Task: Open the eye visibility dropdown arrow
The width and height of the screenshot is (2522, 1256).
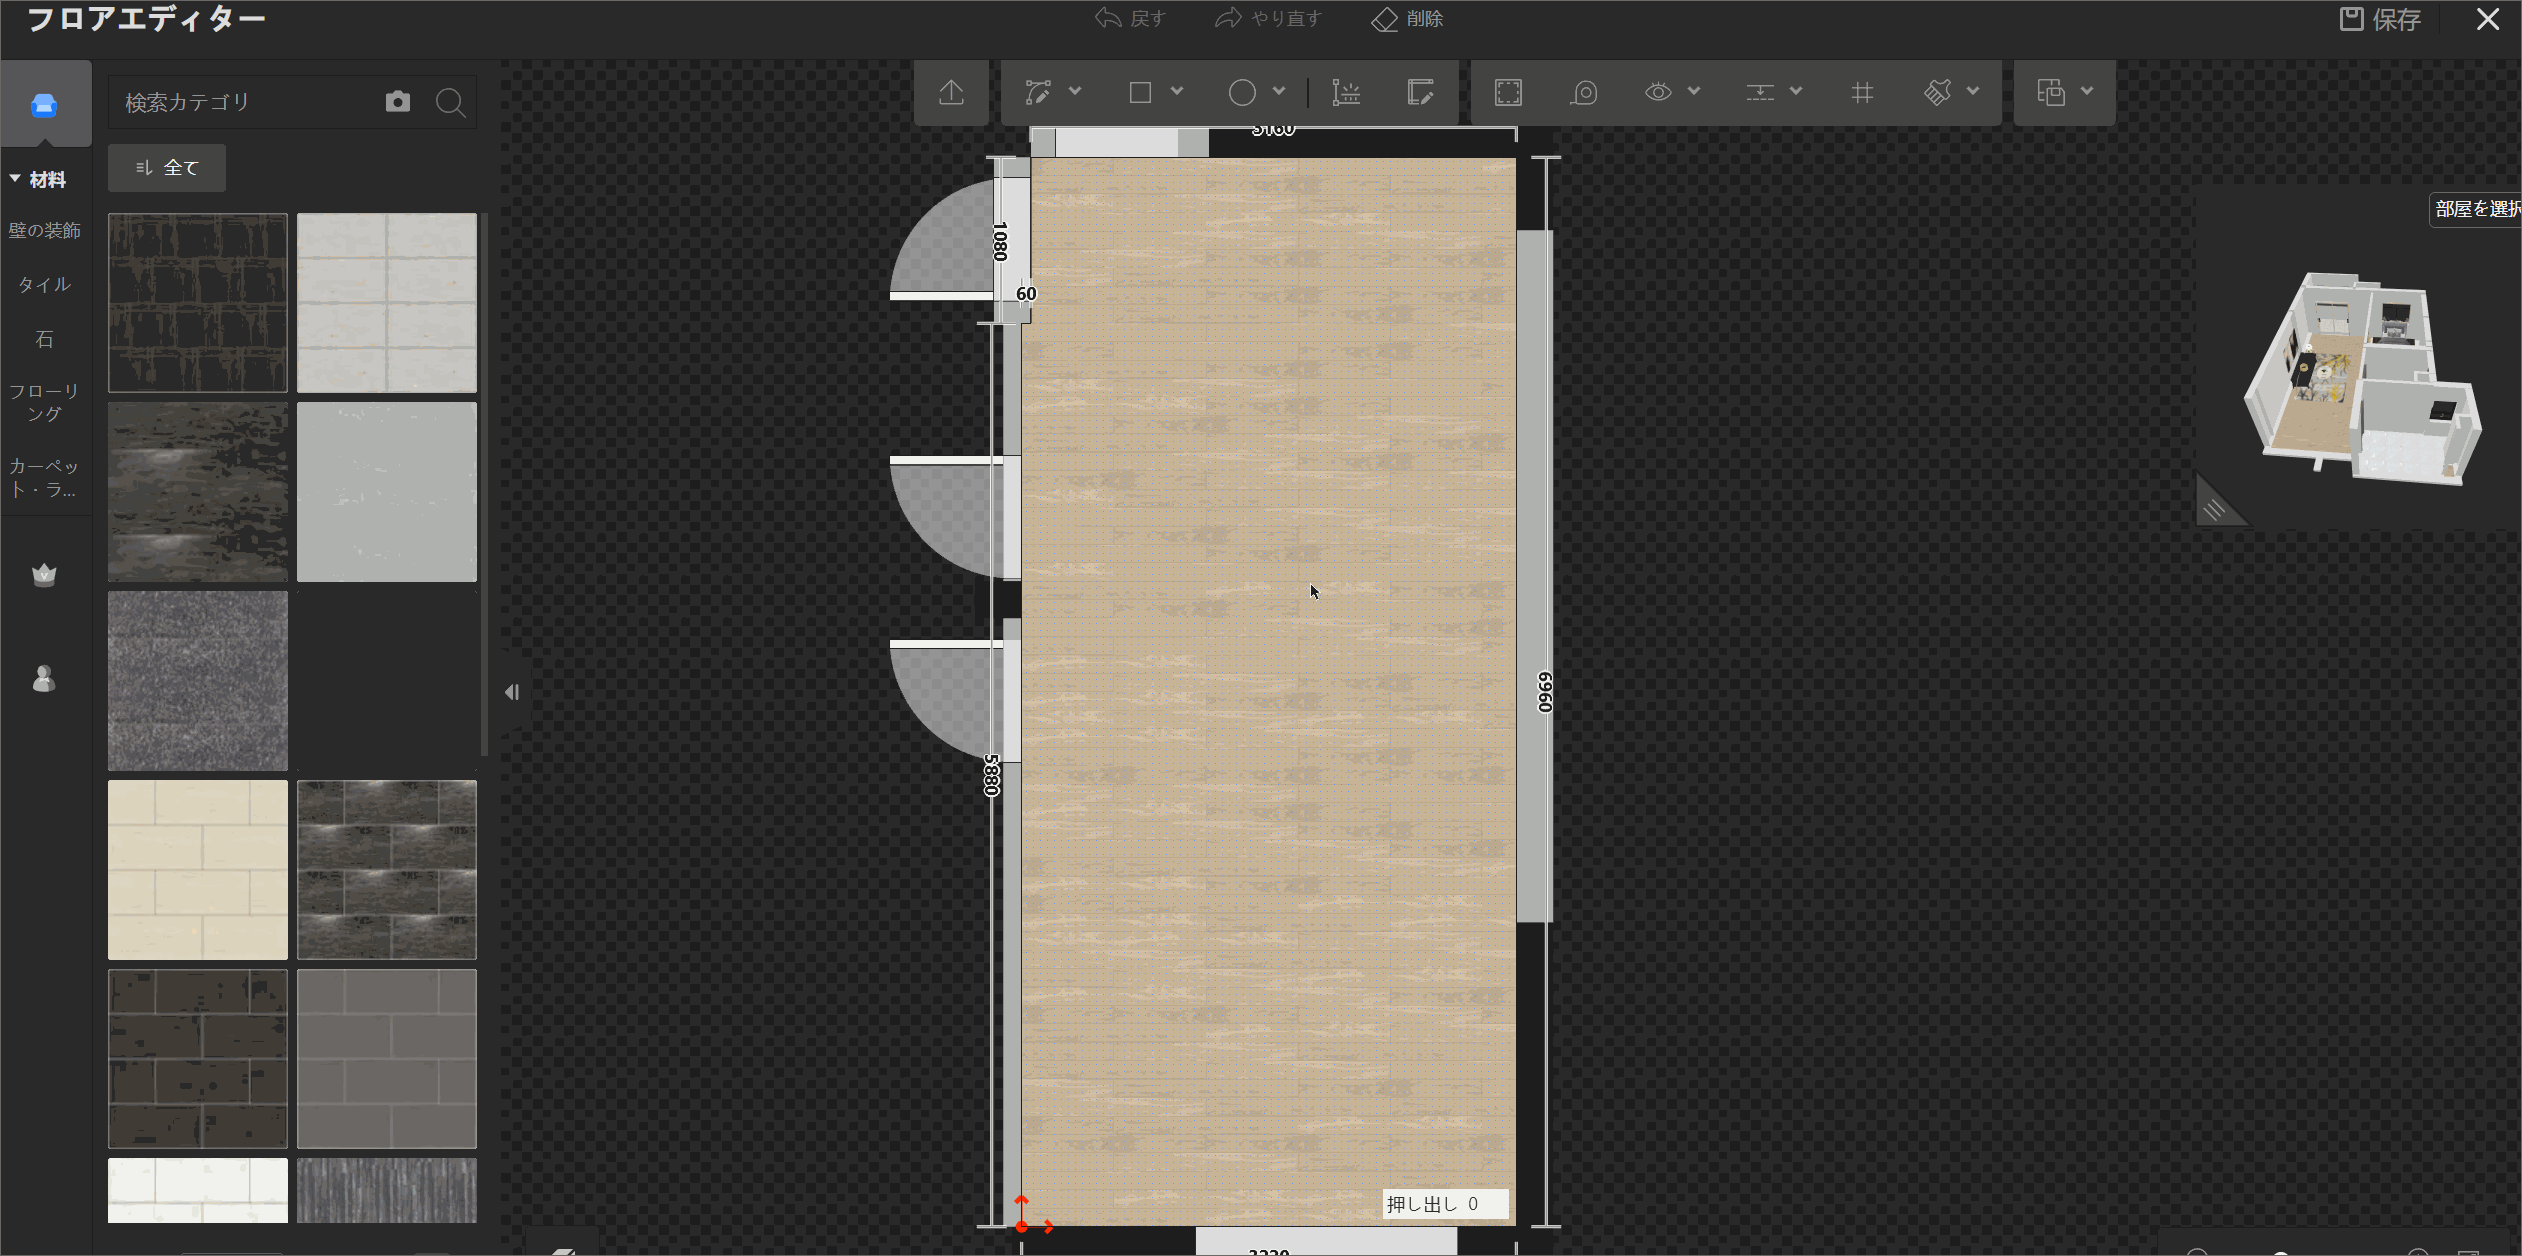Action: tap(1694, 91)
